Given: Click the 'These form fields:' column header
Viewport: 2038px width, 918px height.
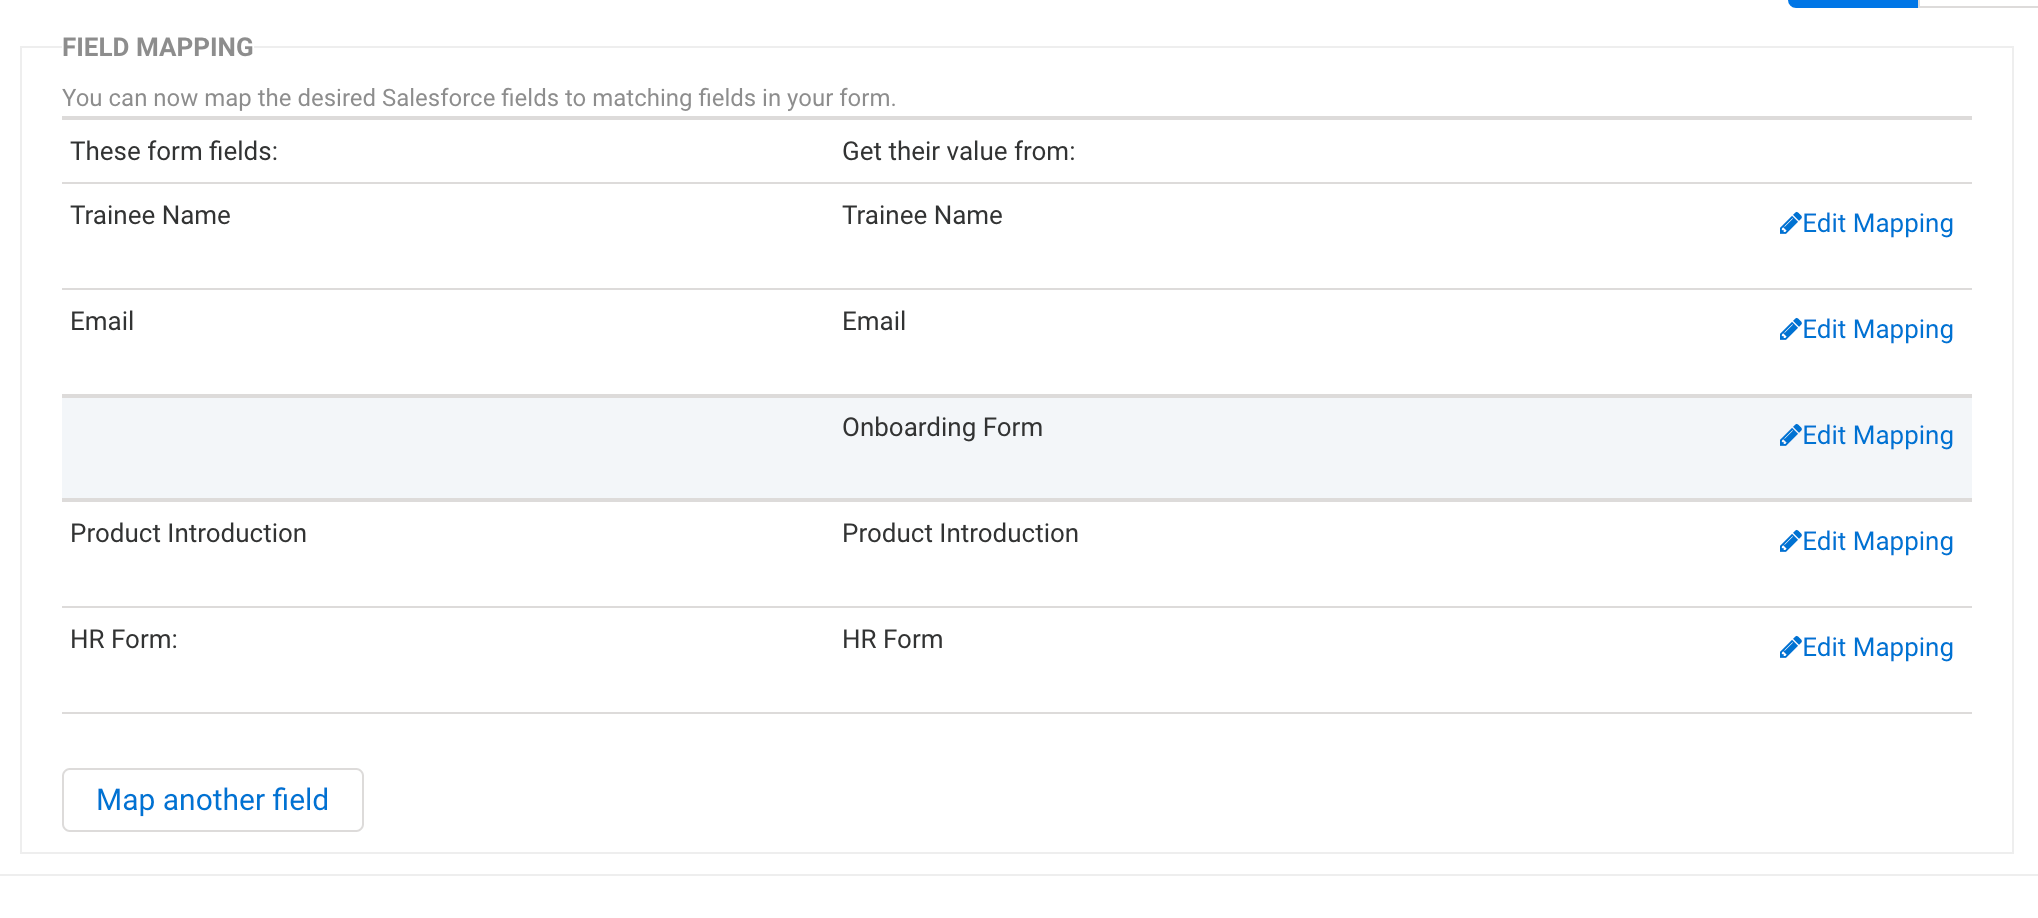Looking at the screenshot, I should [x=174, y=151].
